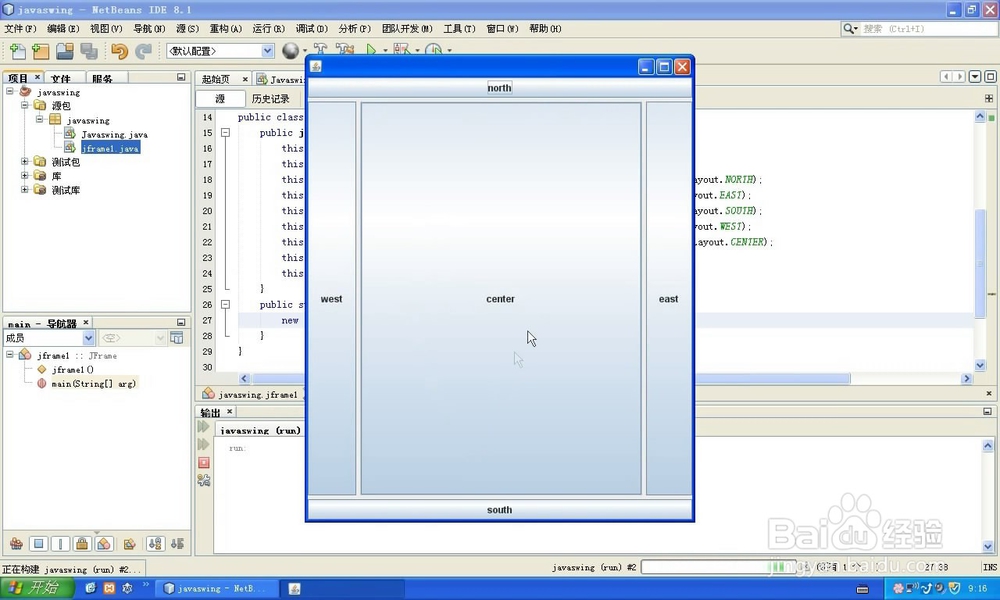
Task: Toggle Show Inherited Members in navigator
Action: (x=16, y=544)
